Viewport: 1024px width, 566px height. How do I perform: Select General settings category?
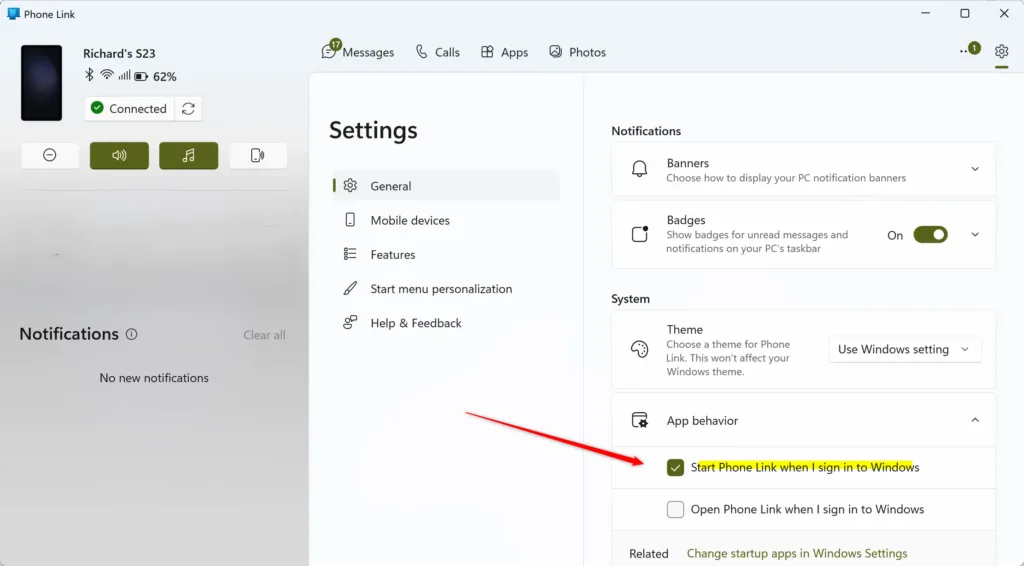click(446, 186)
